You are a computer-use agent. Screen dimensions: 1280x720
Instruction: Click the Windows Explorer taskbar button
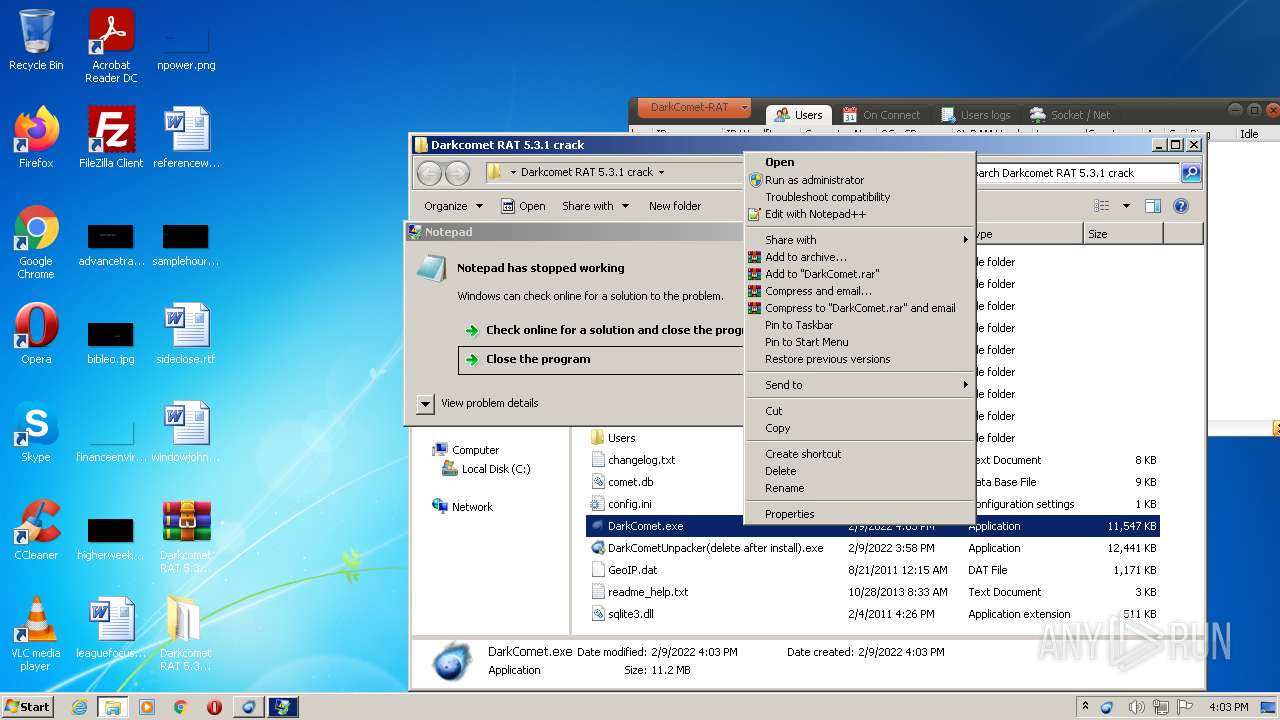pos(112,707)
